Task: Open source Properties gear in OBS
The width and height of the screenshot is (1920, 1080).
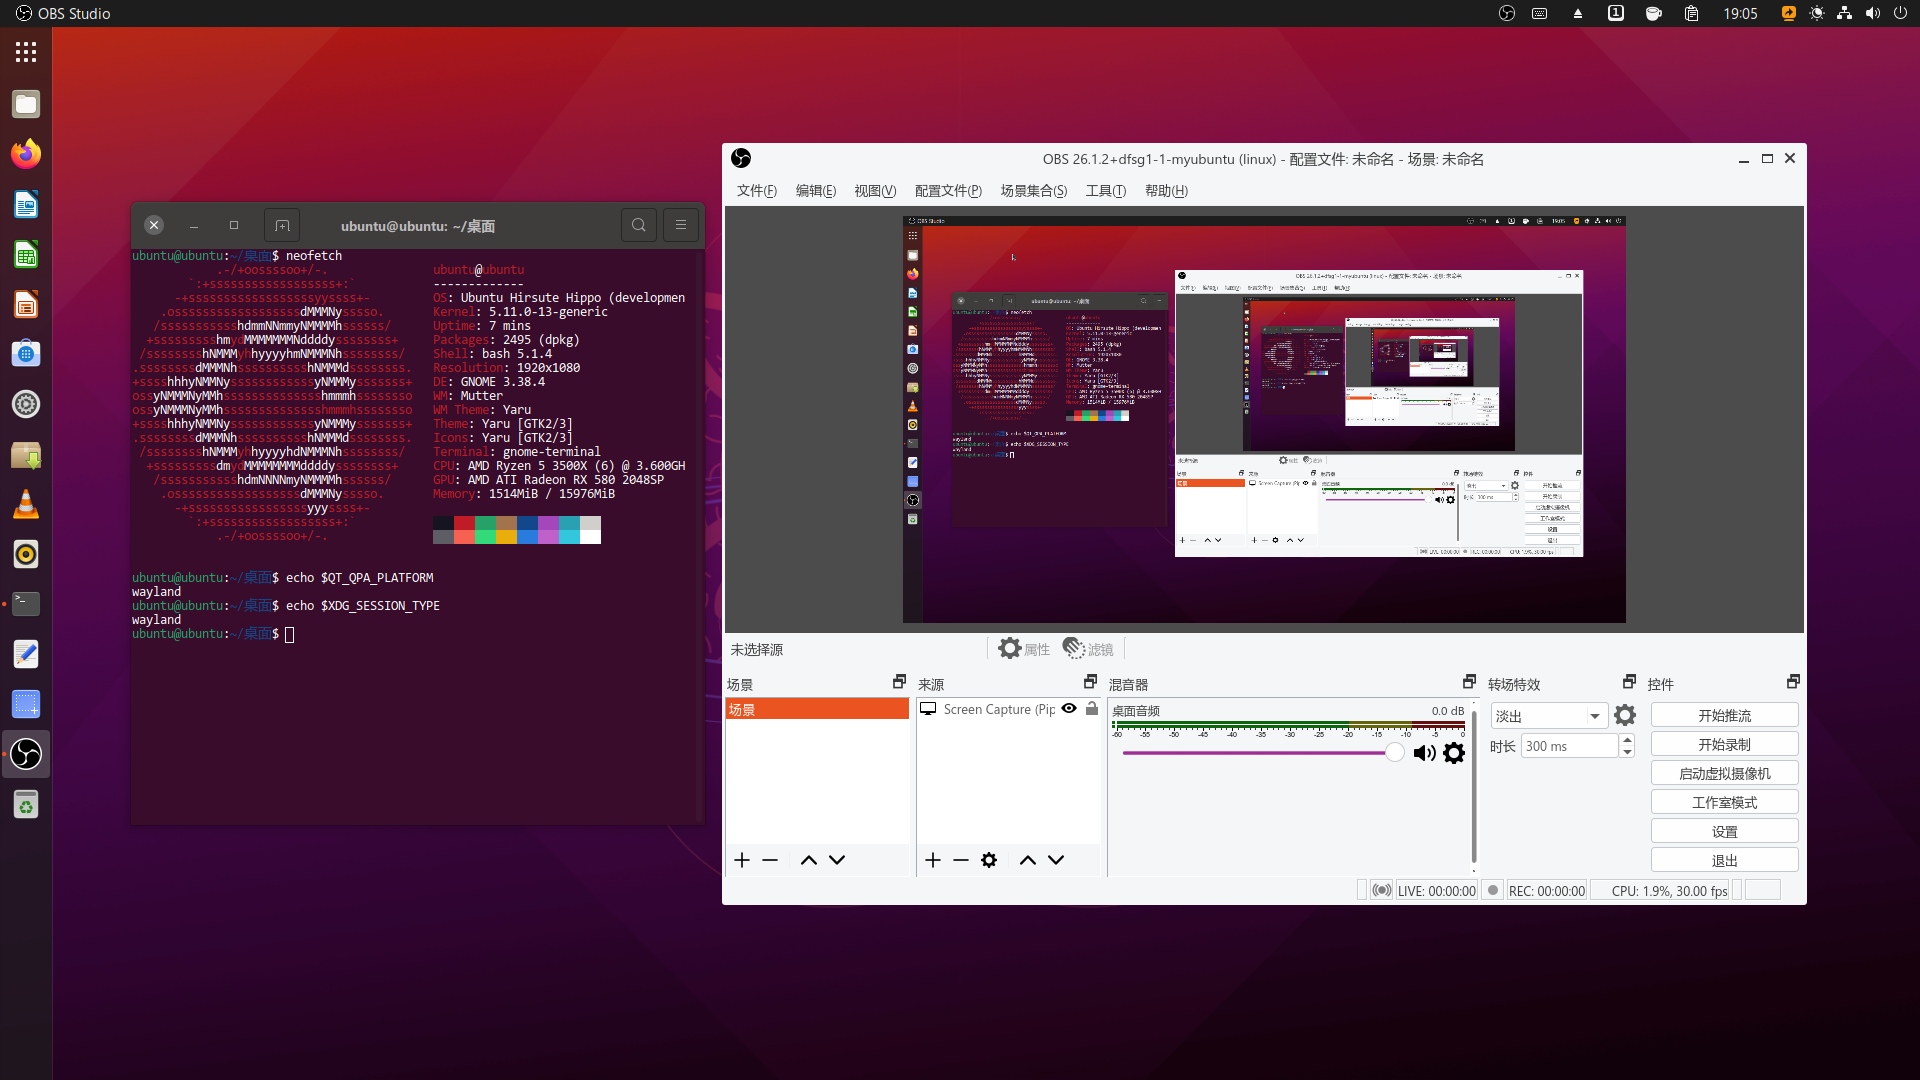Action: click(1024, 648)
